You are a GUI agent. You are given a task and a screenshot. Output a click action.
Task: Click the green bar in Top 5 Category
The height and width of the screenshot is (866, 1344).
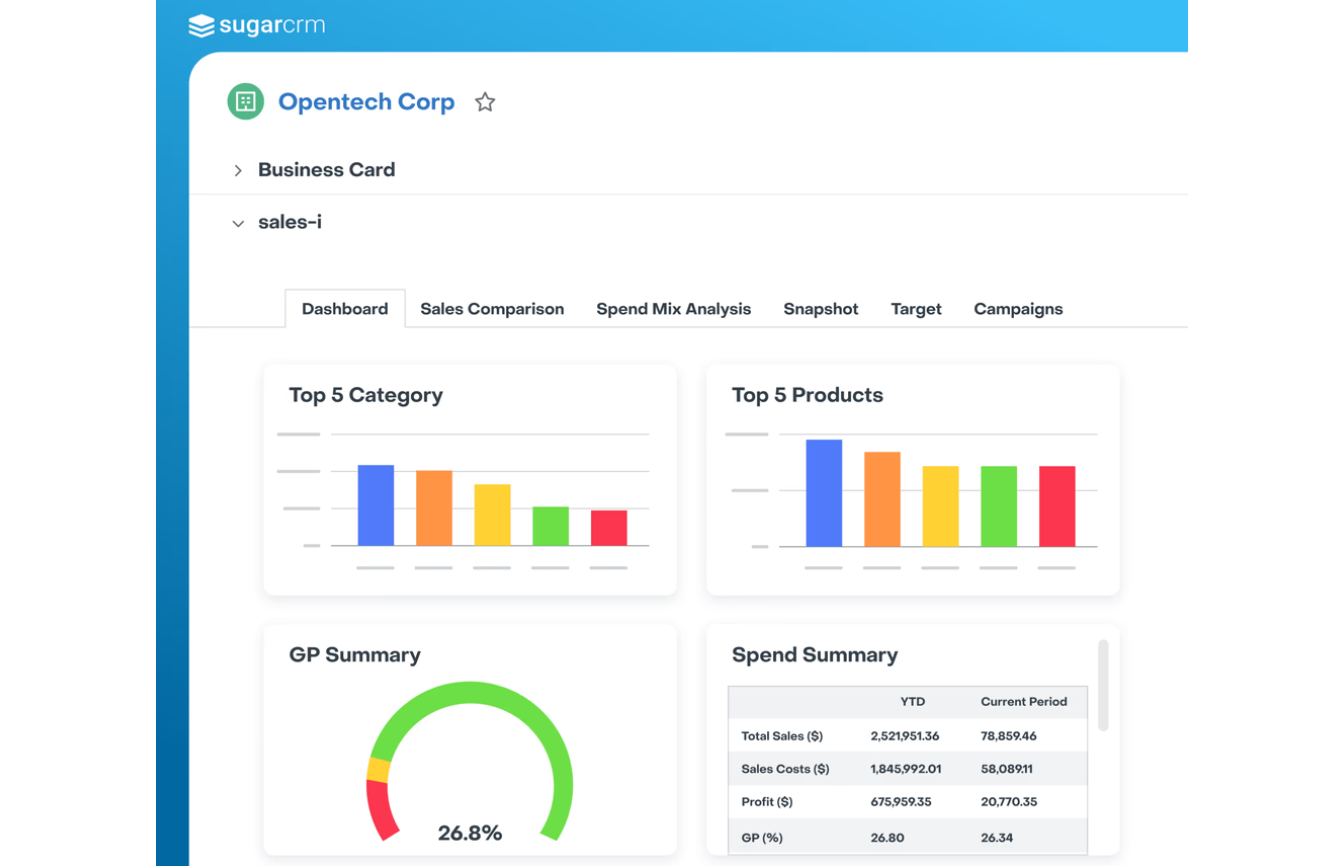550,526
